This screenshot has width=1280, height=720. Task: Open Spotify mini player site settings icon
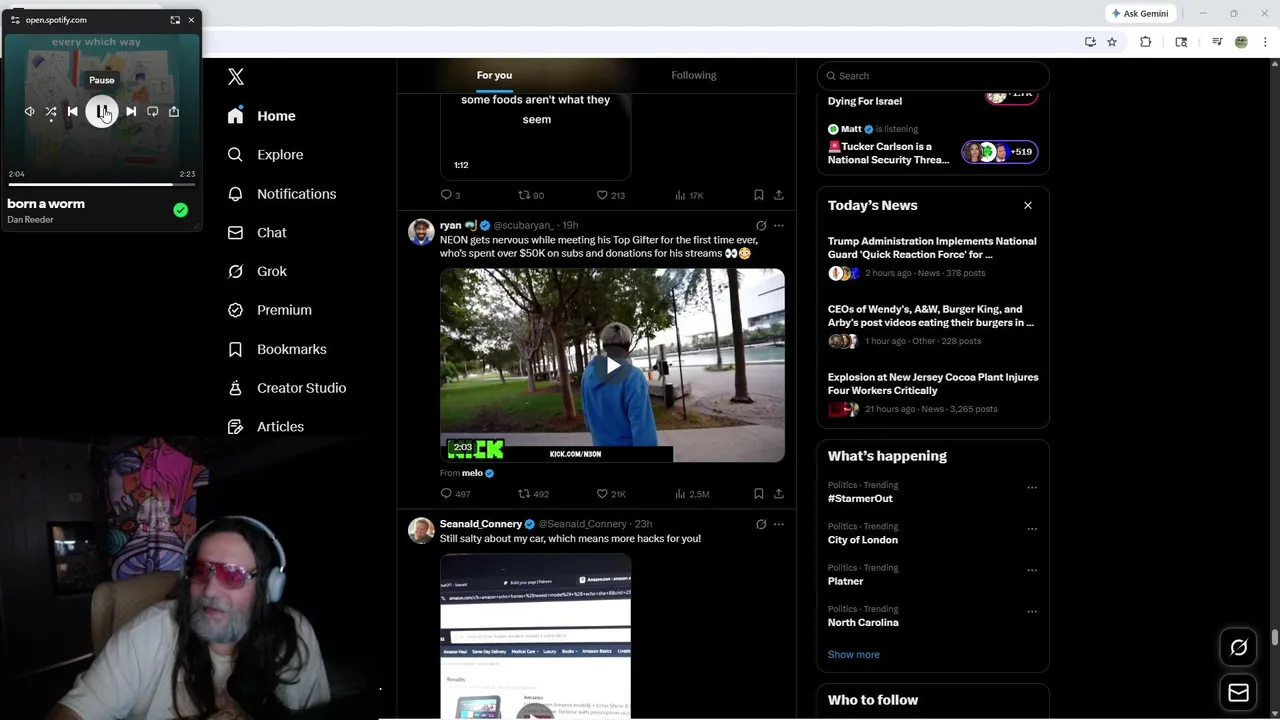click(x=15, y=20)
